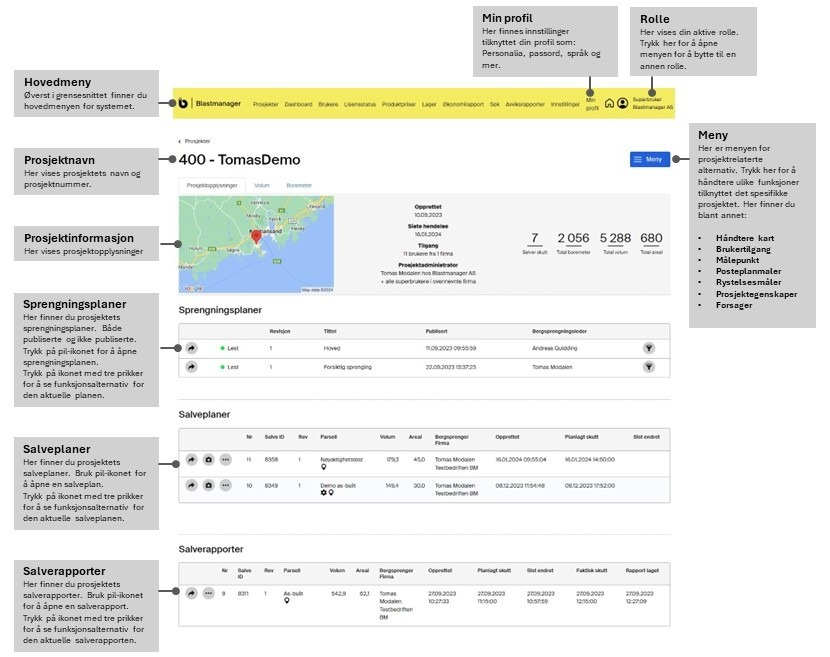Open salve report 8311 with the arrow icon
830x657 pixels.
coord(192,593)
